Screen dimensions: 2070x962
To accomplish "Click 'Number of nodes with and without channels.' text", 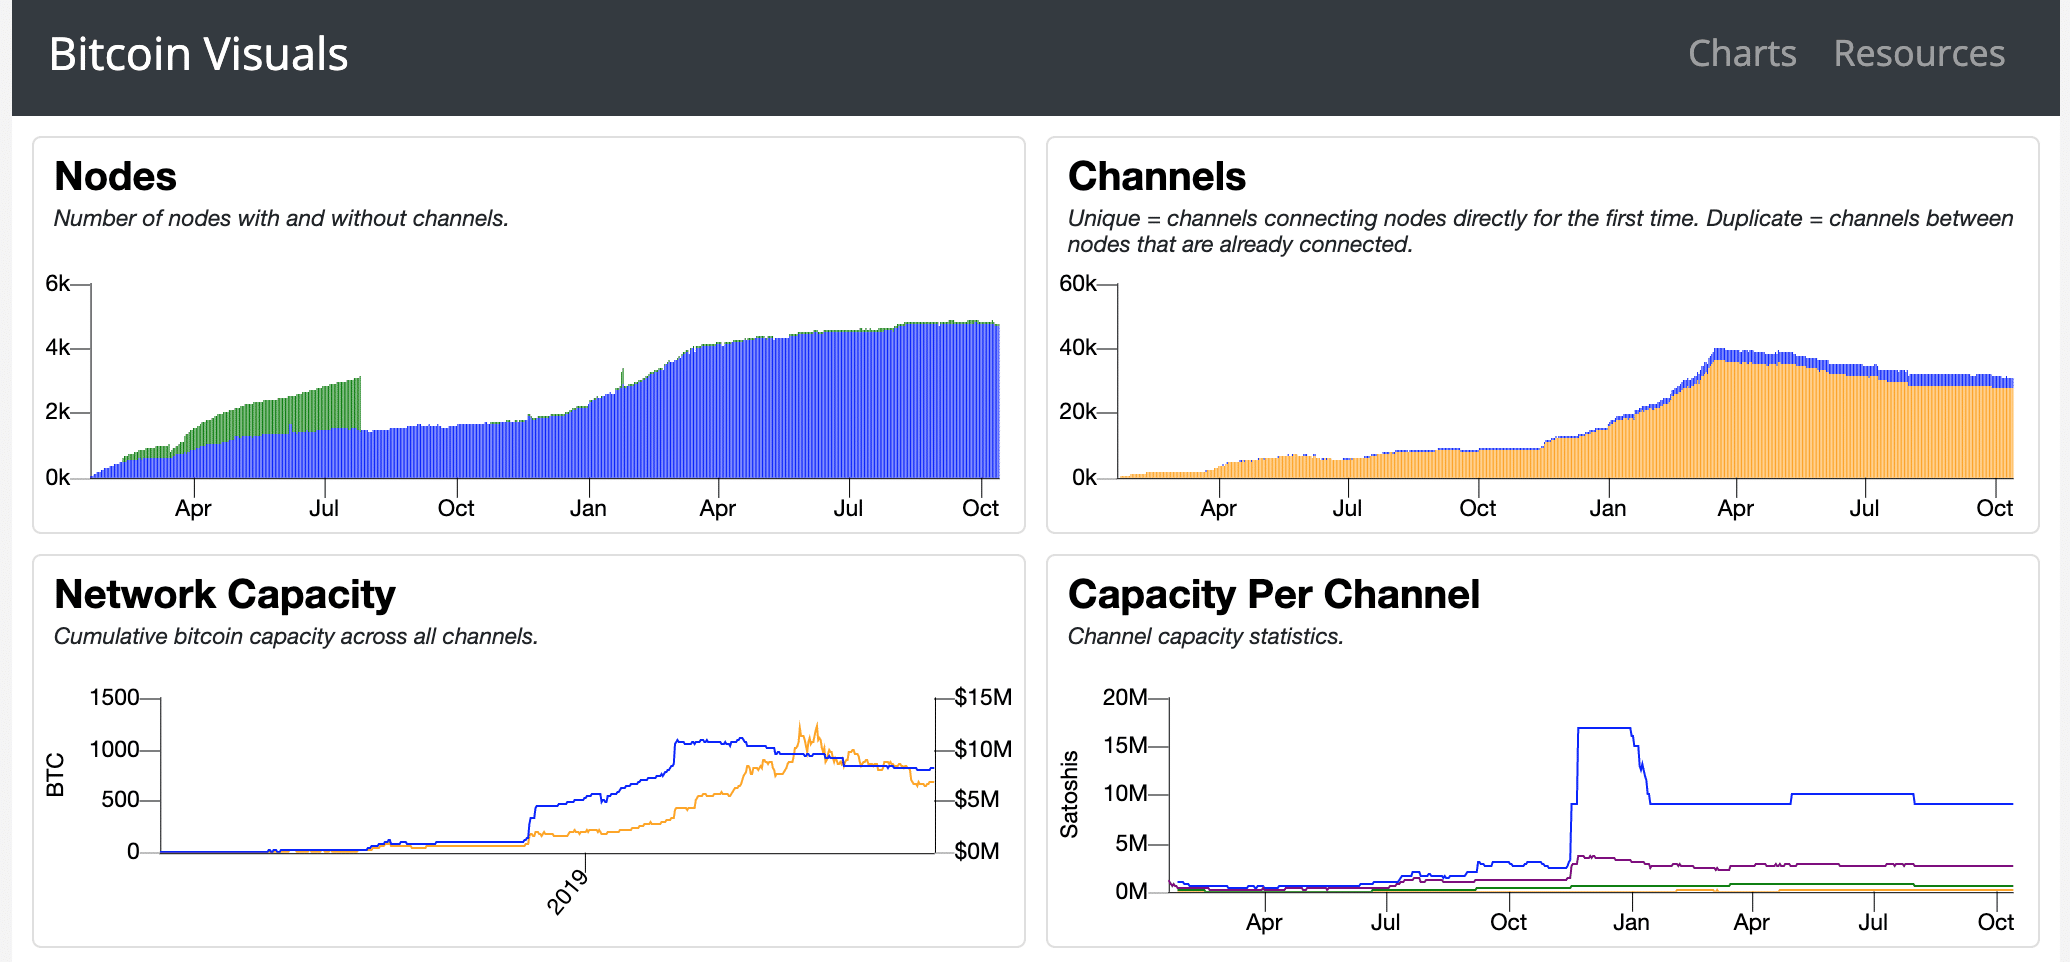I will [x=281, y=218].
